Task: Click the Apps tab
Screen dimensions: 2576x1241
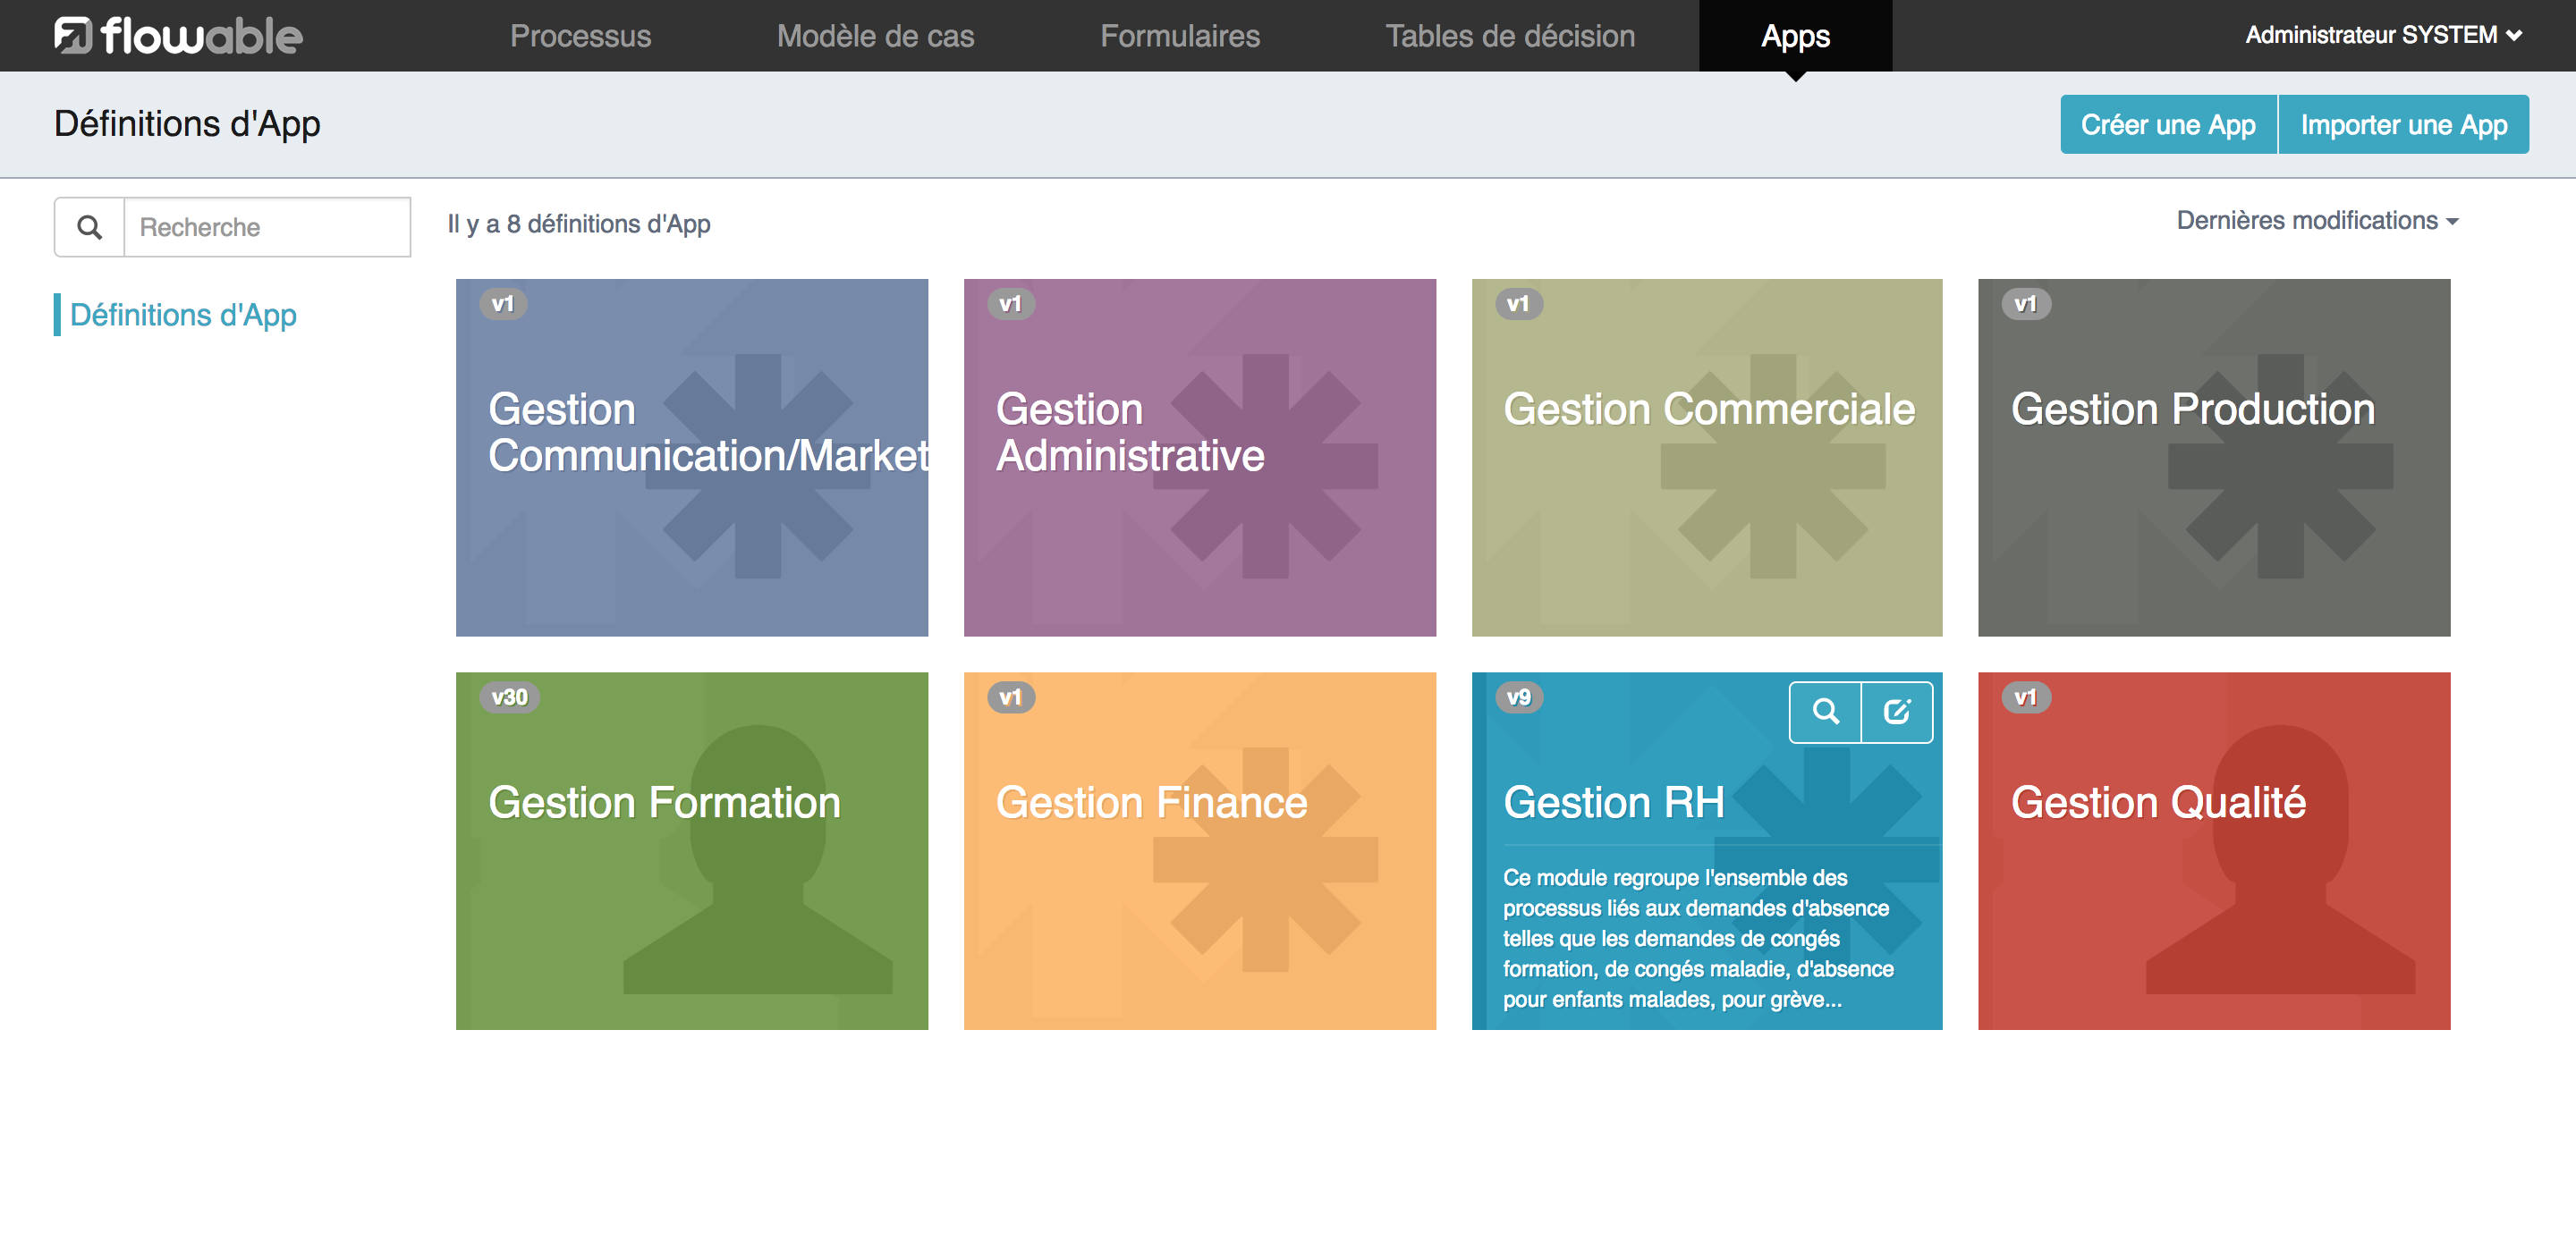Action: pyautogui.click(x=1795, y=36)
